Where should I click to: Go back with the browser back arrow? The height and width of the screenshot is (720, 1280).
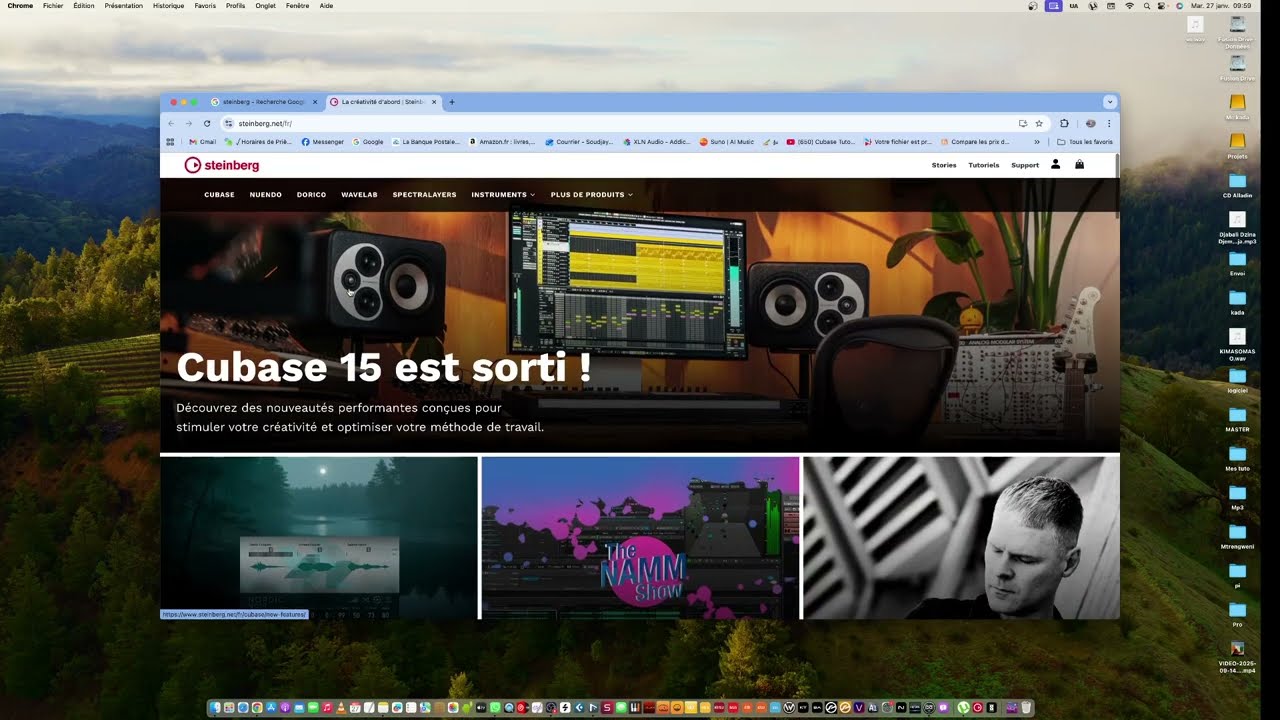coord(171,123)
